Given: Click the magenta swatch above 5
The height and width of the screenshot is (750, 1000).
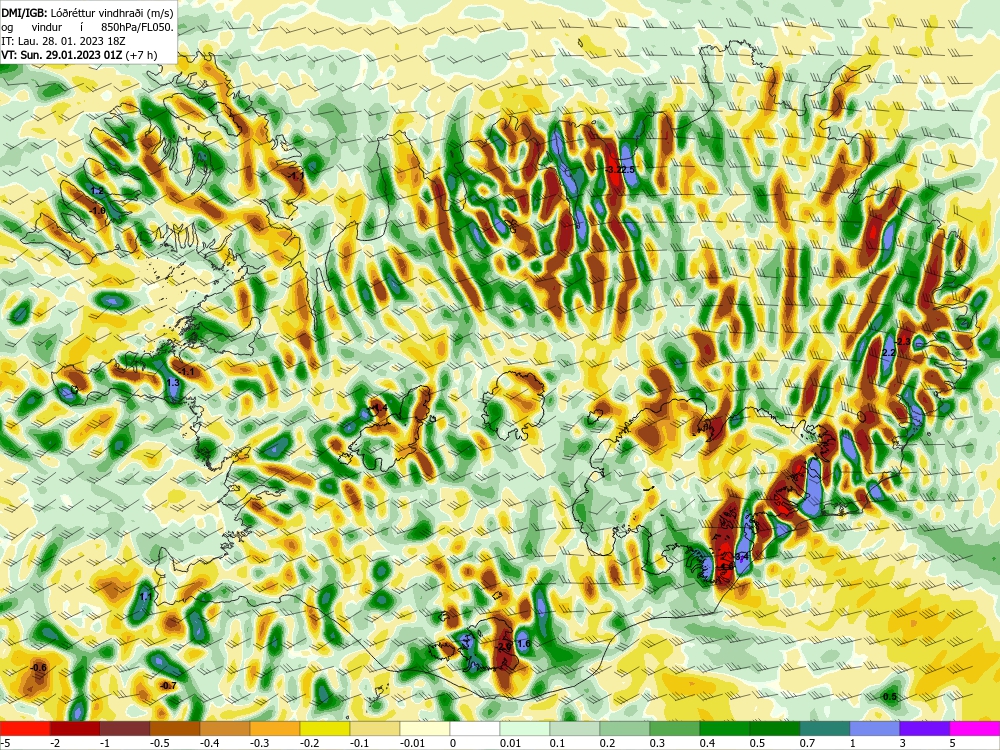Looking at the screenshot, I should tap(975, 728).
